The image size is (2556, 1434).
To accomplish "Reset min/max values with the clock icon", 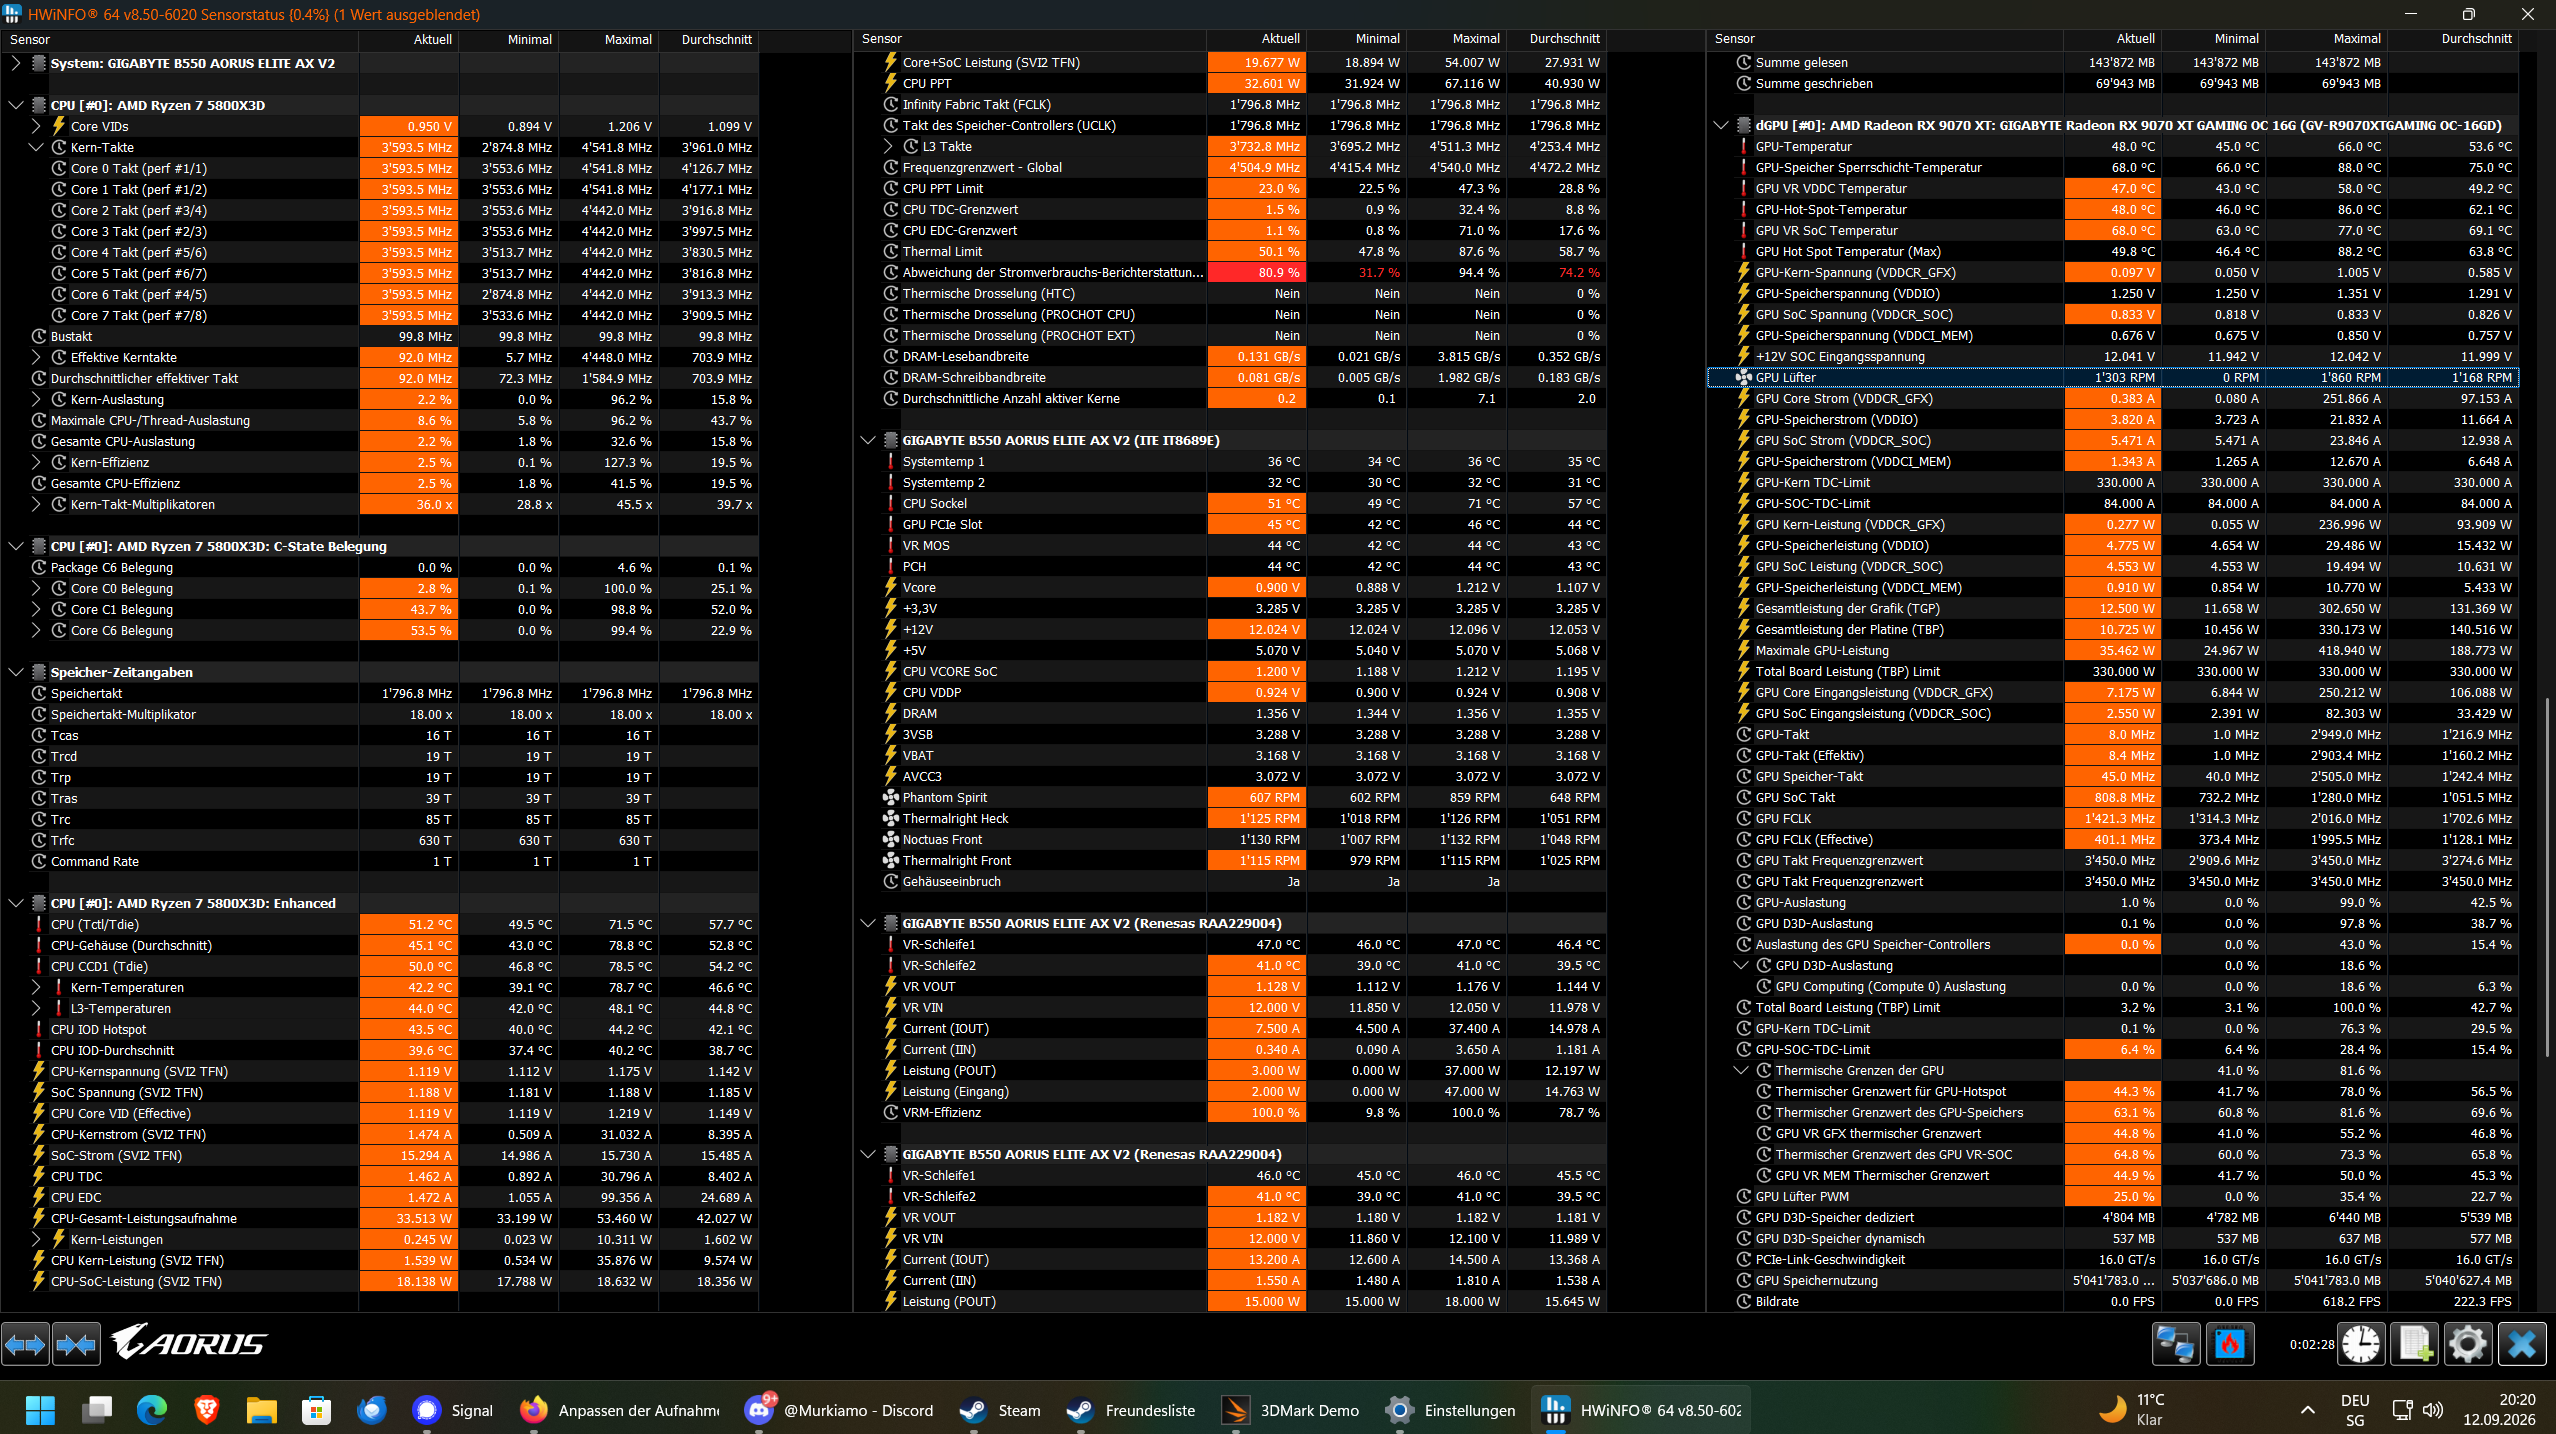I will [x=2361, y=1344].
